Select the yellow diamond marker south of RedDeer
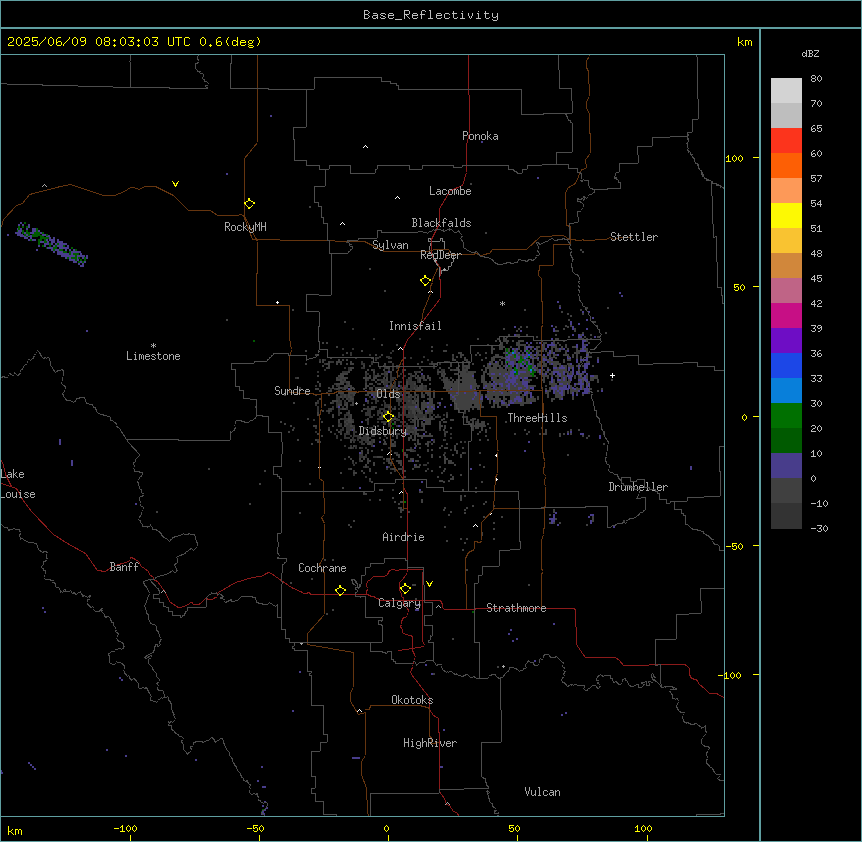The height and width of the screenshot is (842, 862). tap(425, 280)
